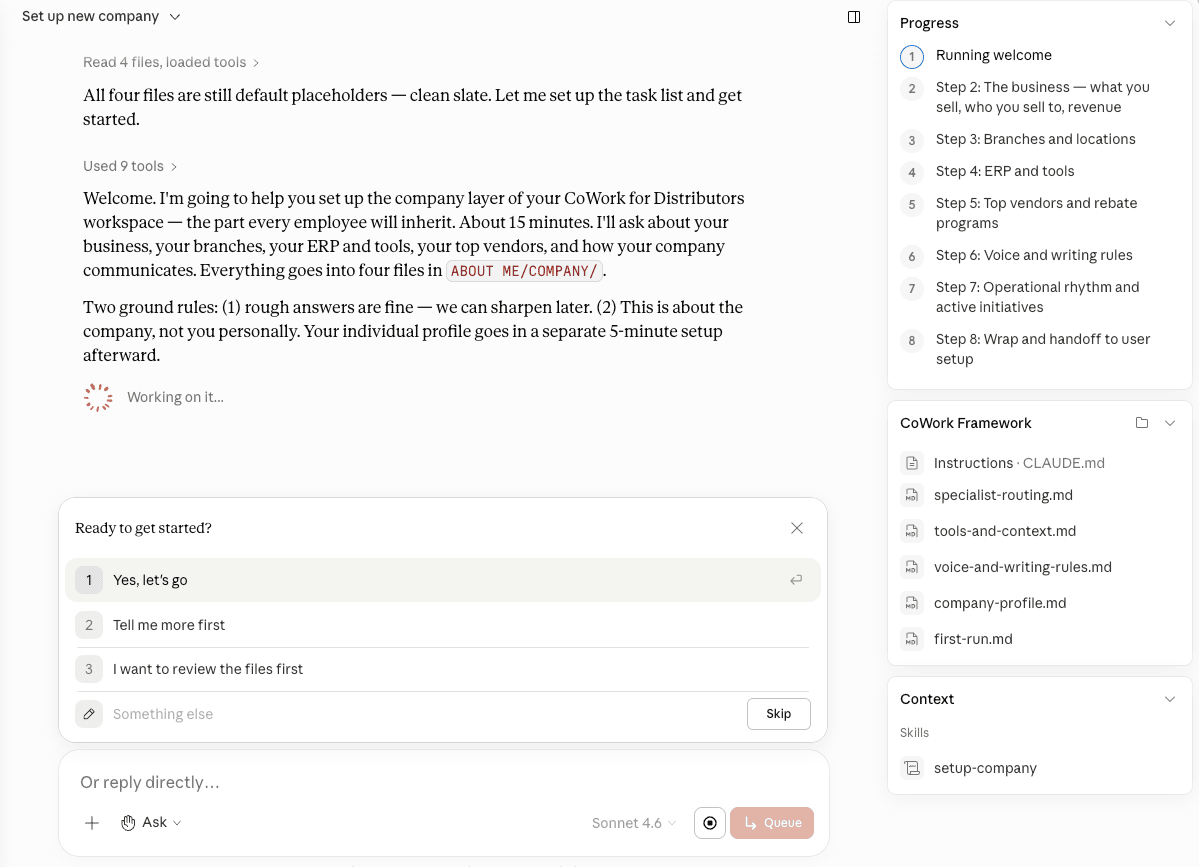The image size is (1199, 867).
Task: Click Step 6: Voice and writing rules
Action: (1034, 255)
